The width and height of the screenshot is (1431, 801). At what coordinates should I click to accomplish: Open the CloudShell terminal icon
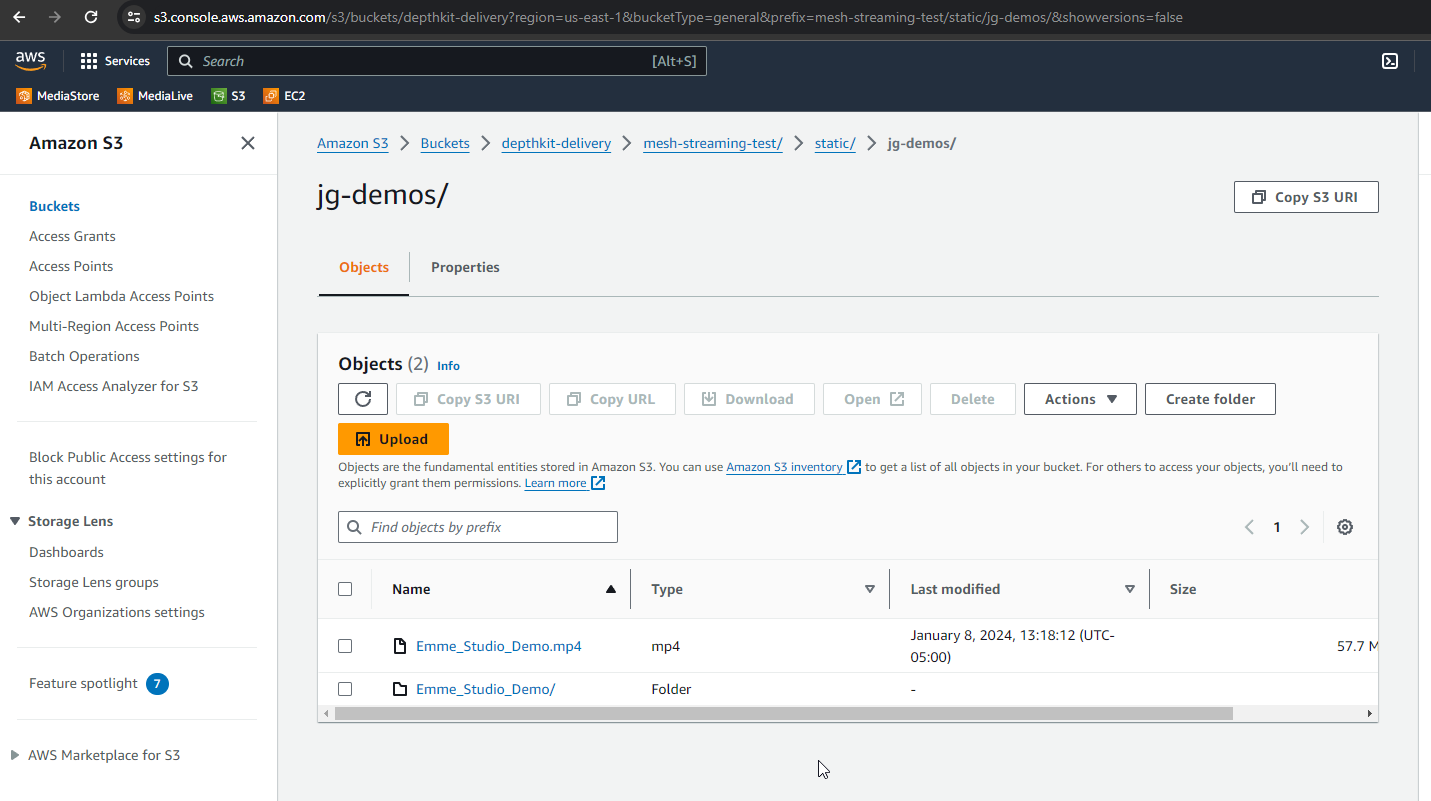1389,61
